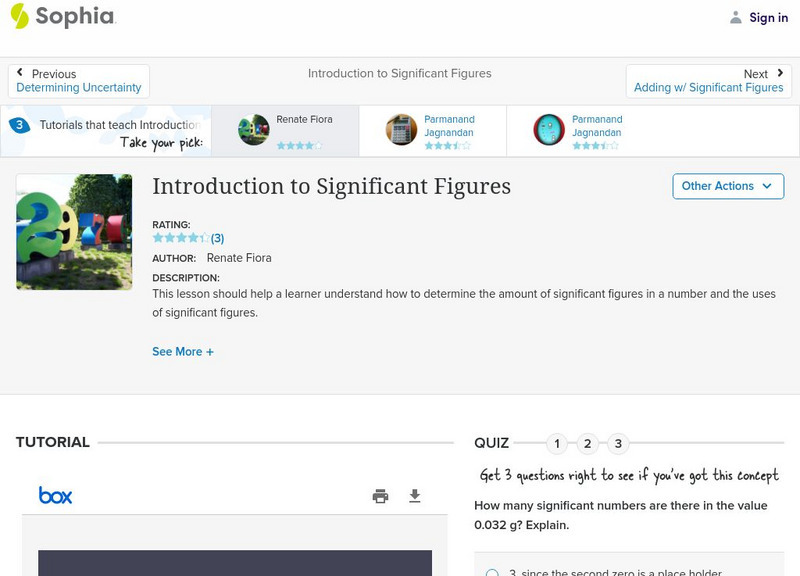Click the lesson thumbnail with colorful numbers
The width and height of the screenshot is (800, 576).
74,232
